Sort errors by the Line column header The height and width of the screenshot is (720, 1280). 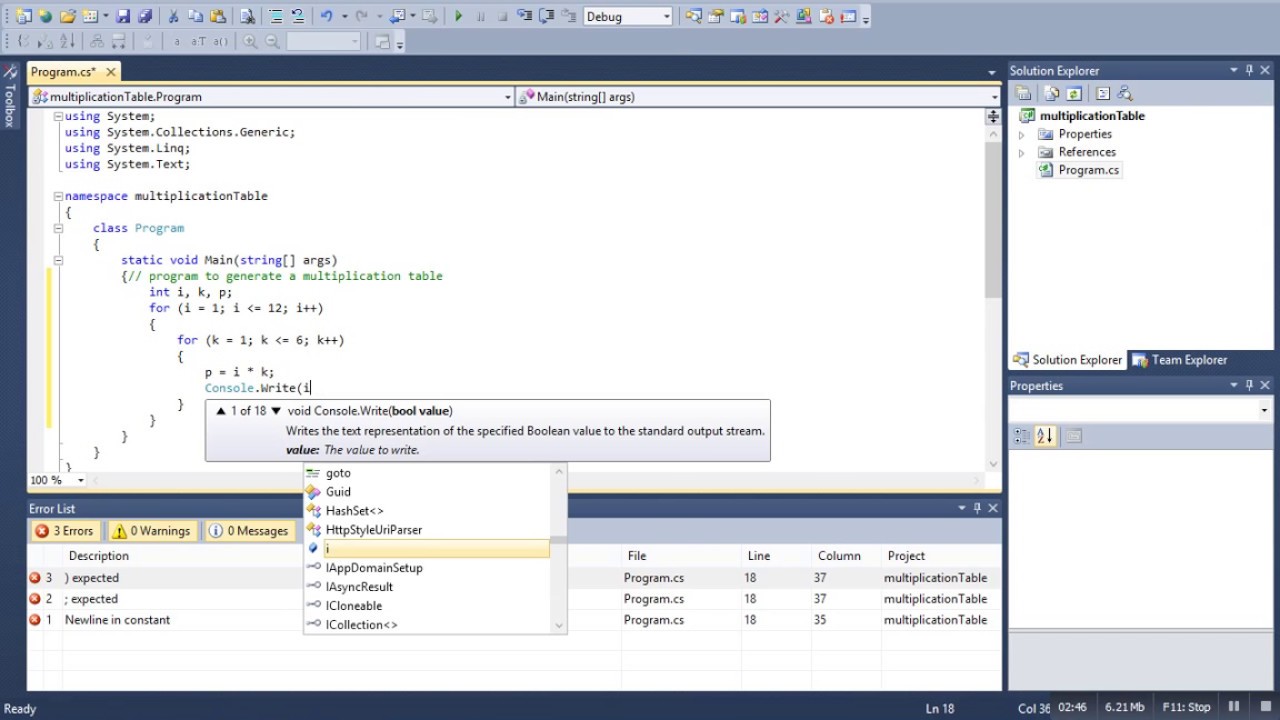[759, 556]
